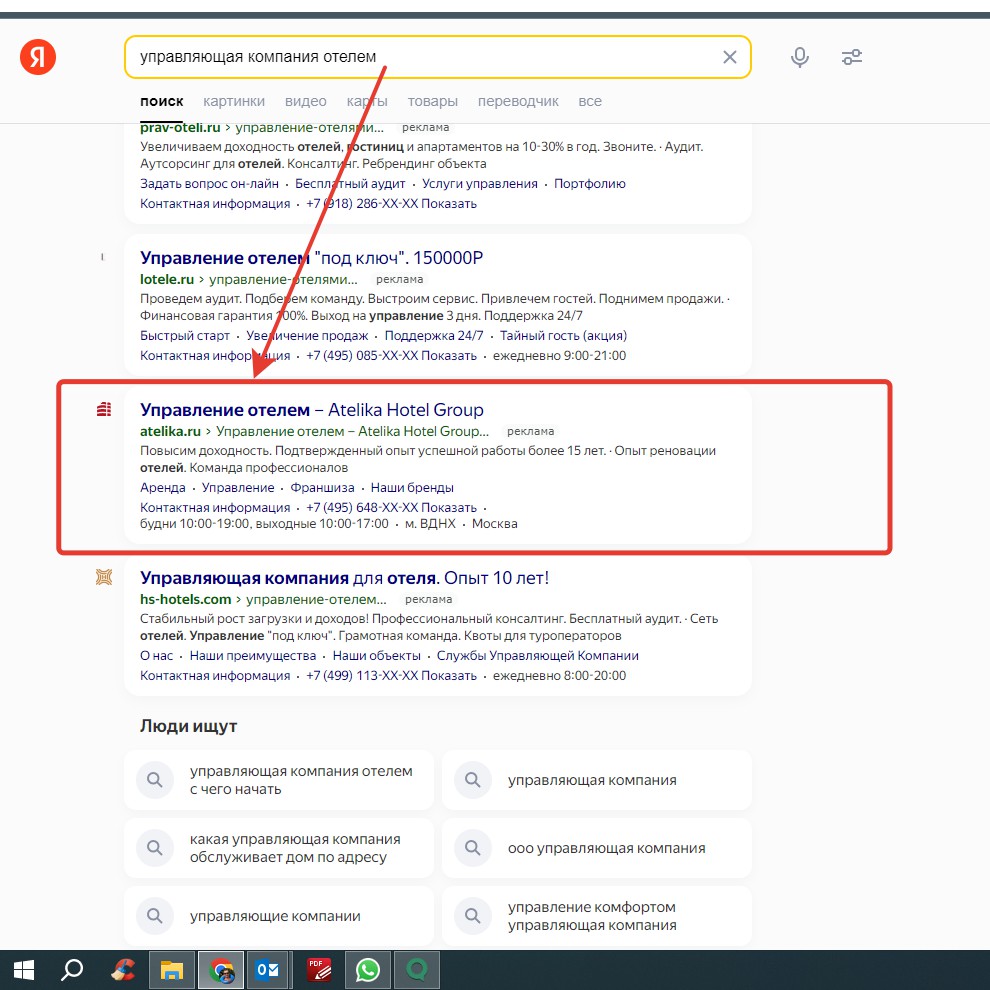The width and height of the screenshot is (990, 990).
Task: Open the atelika.ru domain link
Action: [x=170, y=431]
